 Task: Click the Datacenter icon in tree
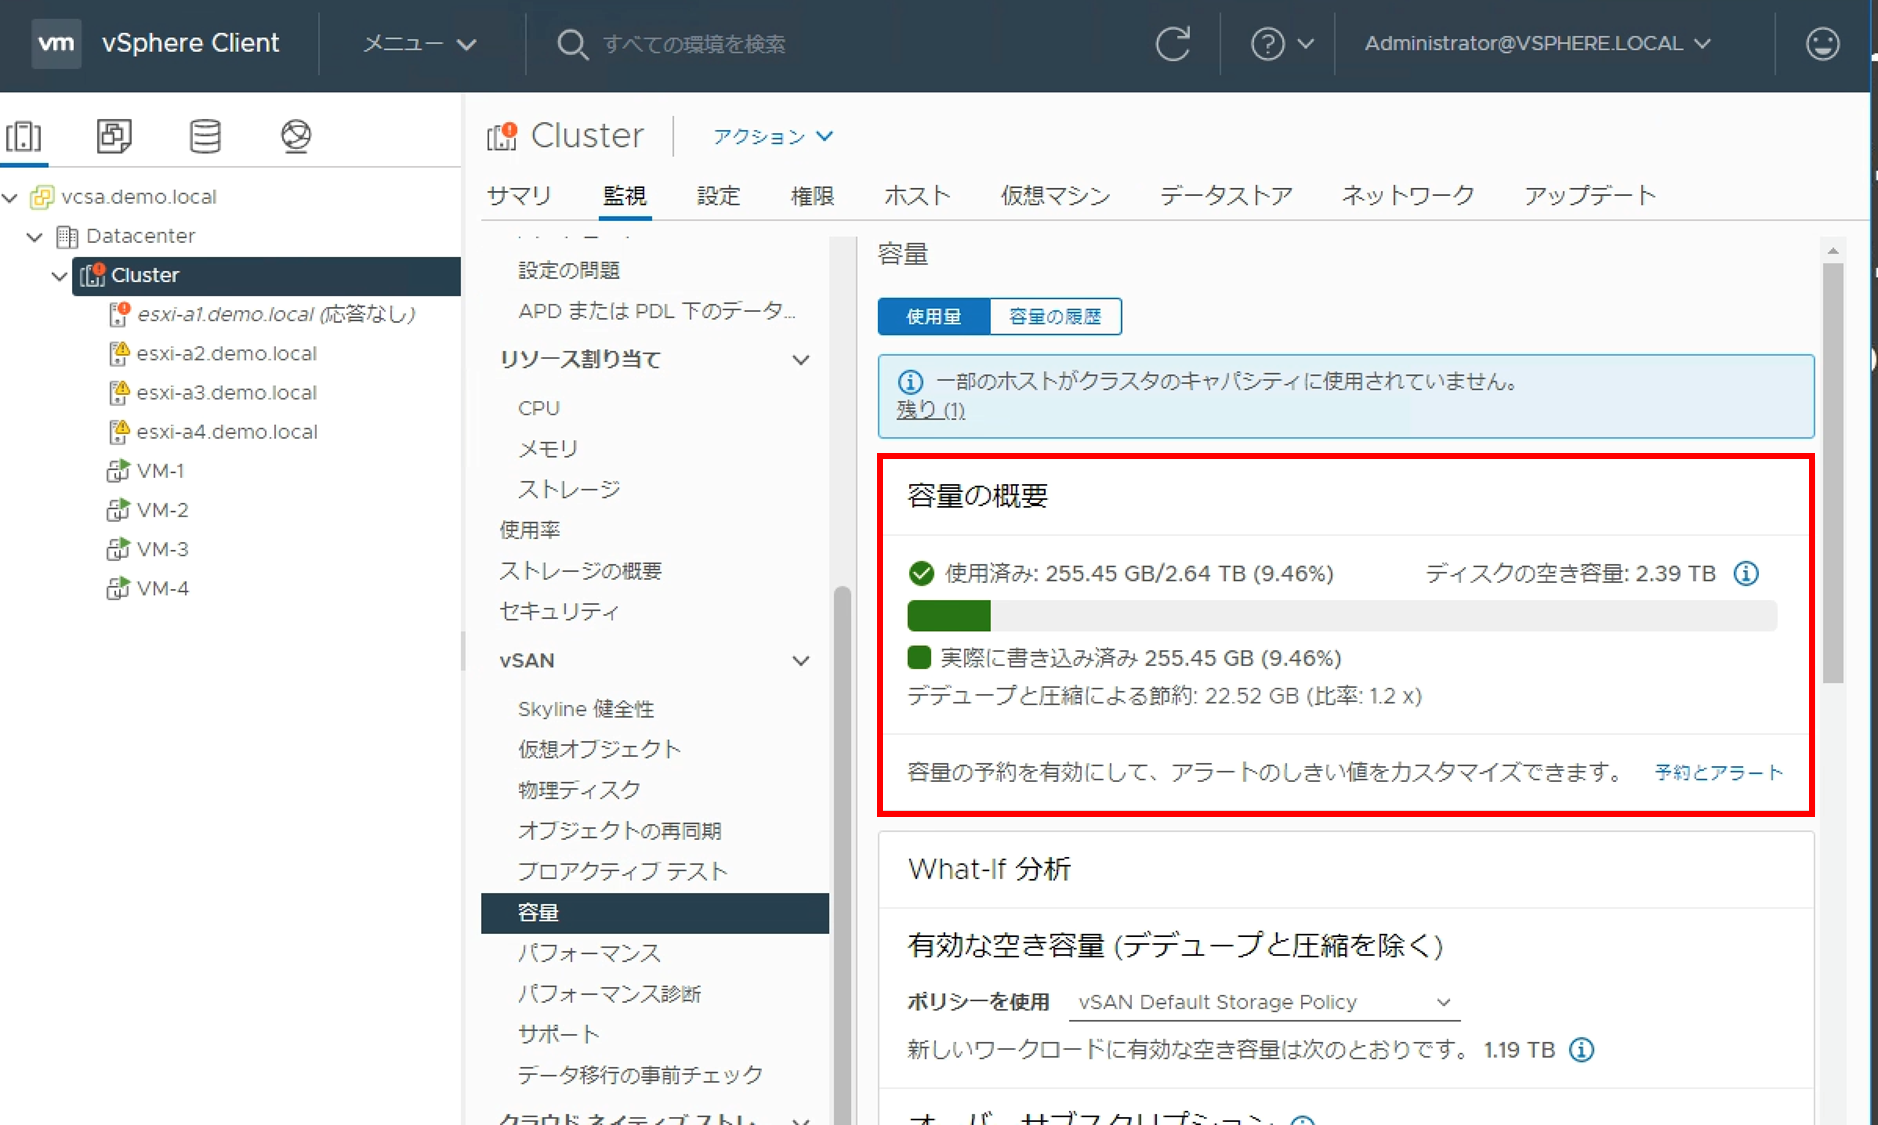(x=67, y=236)
